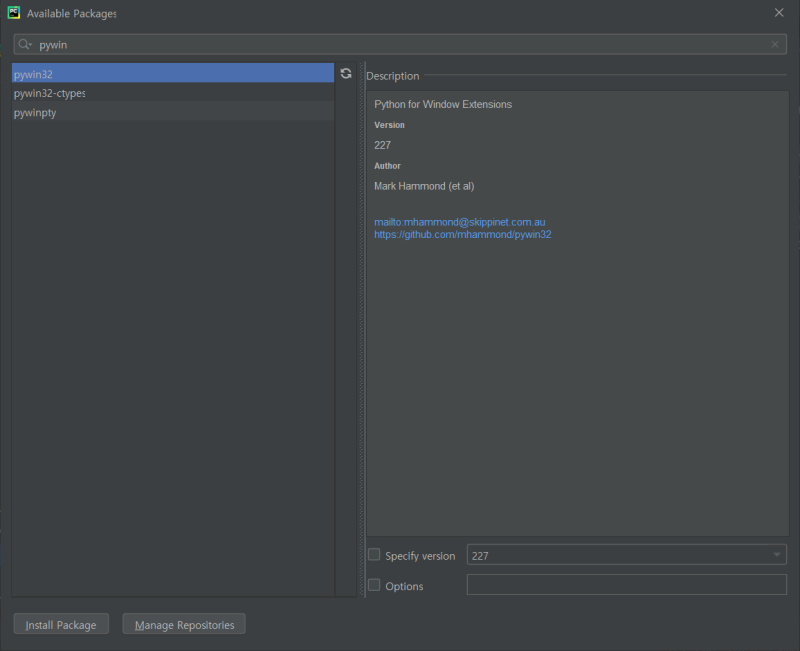The image size is (800, 651).
Task: Close the Available Packages dialog
Action: [x=779, y=13]
